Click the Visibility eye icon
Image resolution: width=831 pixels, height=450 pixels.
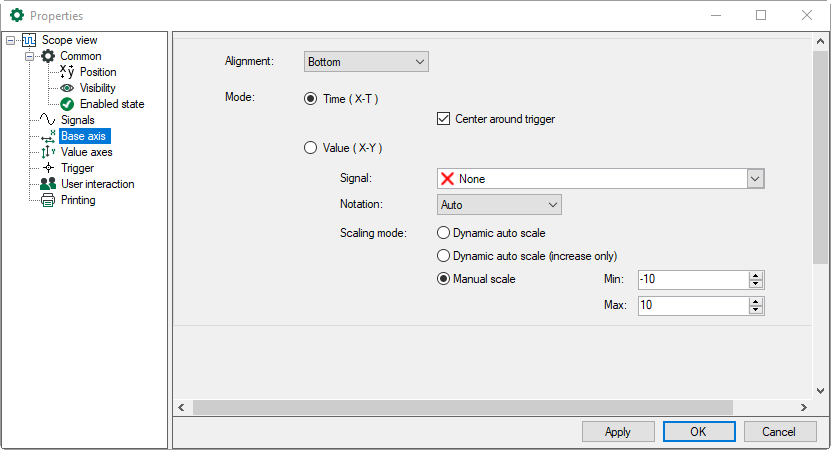click(x=67, y=88)
